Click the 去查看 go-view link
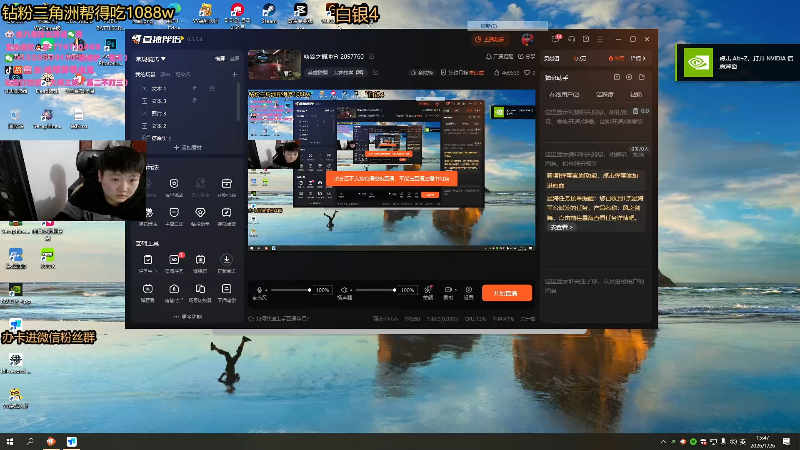This screenshot has width=800, height=450. [561, 227]
